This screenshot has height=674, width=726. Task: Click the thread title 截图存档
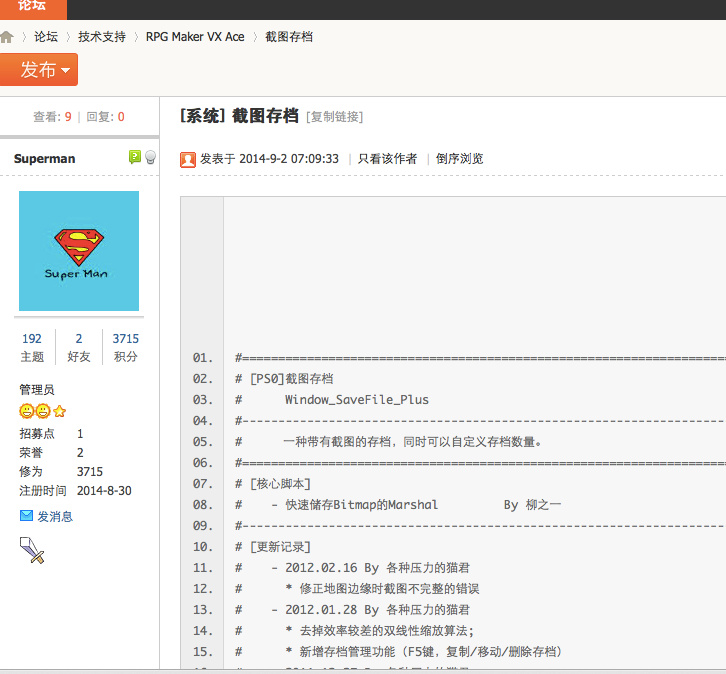pyautogui.click(x=265, y=116)
